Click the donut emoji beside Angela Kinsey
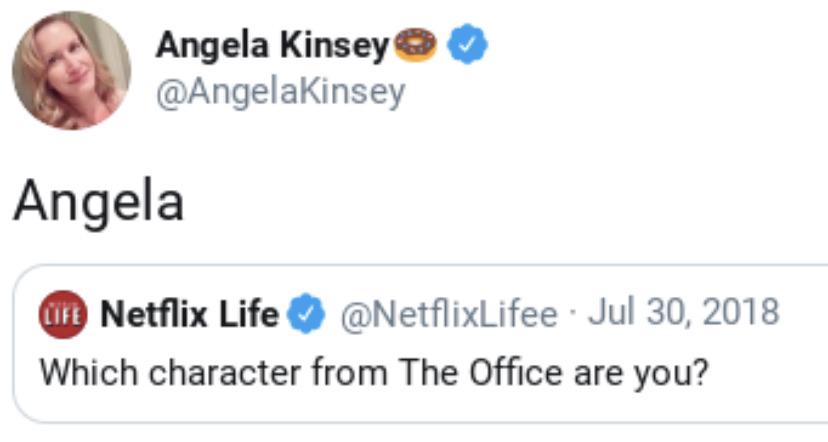 [x=416, y=45]
